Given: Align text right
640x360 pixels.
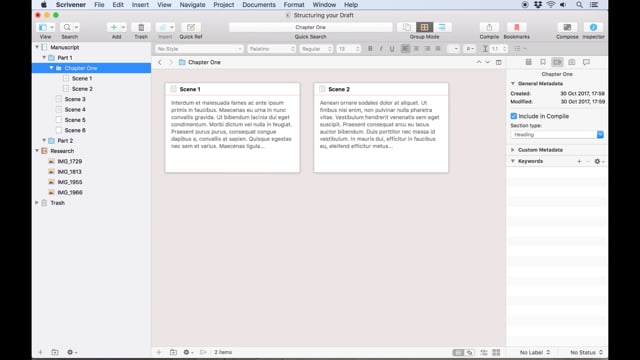Looking at the screenshot, I should 427,49.
